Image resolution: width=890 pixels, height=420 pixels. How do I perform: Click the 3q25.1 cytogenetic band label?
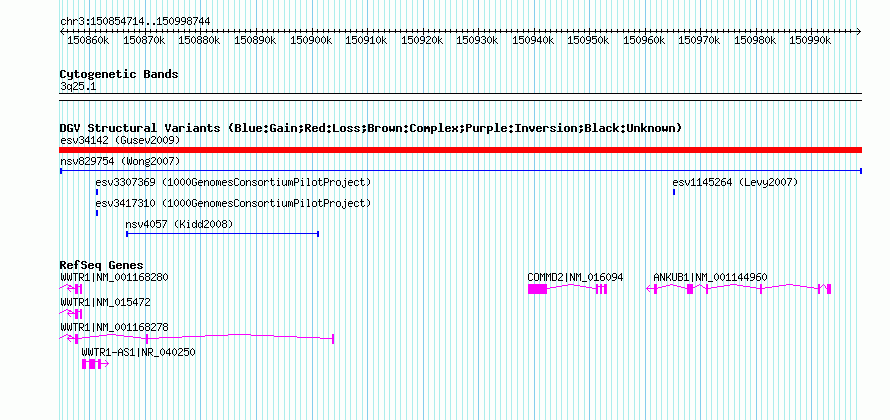(78, 86)
